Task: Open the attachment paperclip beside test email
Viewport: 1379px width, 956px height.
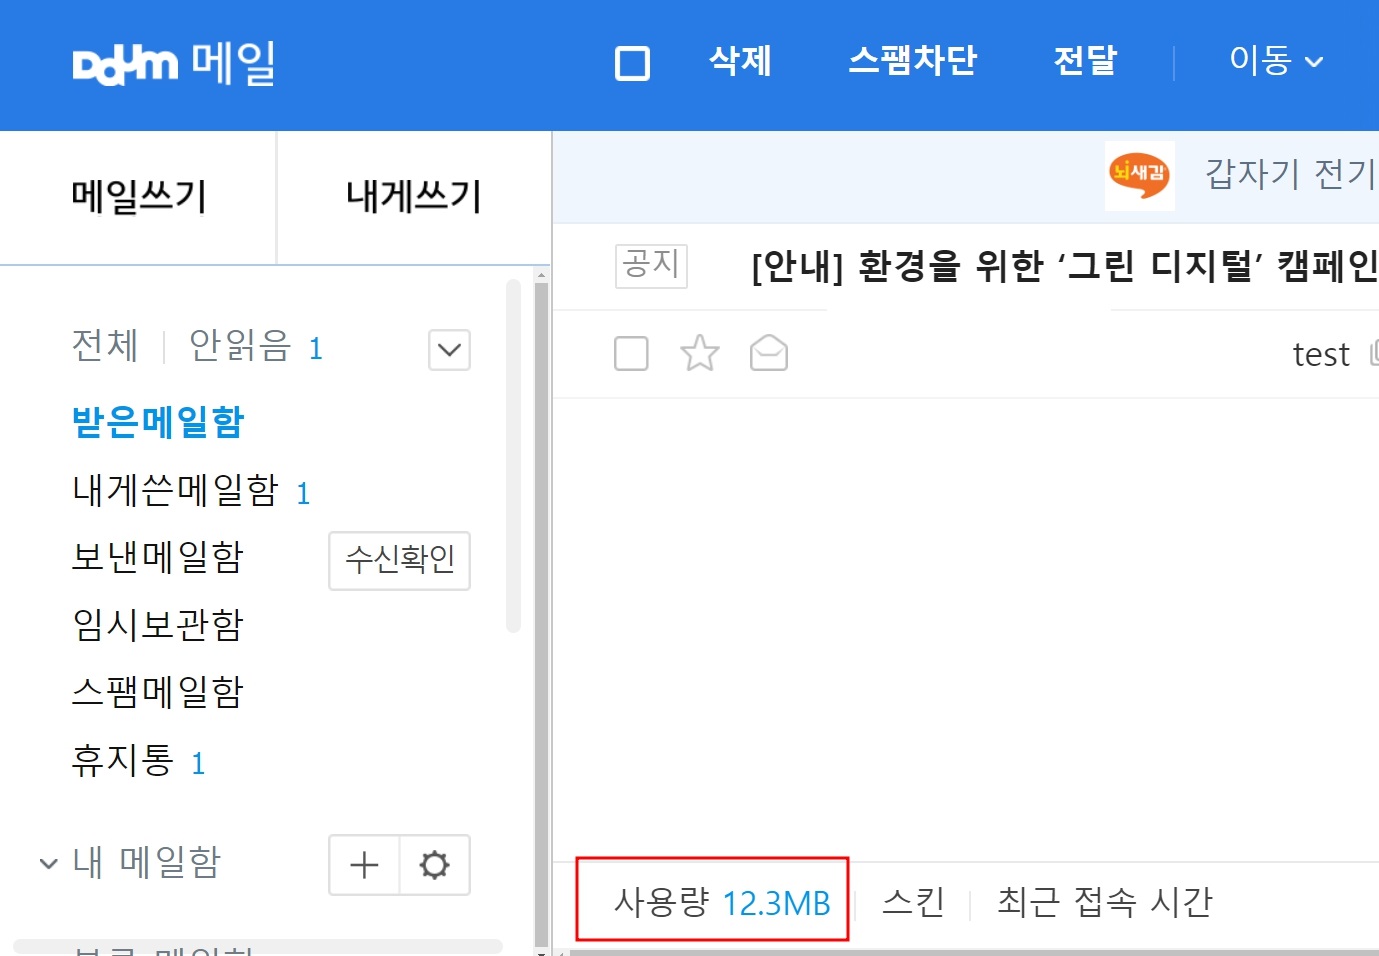Action: click(x=1374, y=352)
